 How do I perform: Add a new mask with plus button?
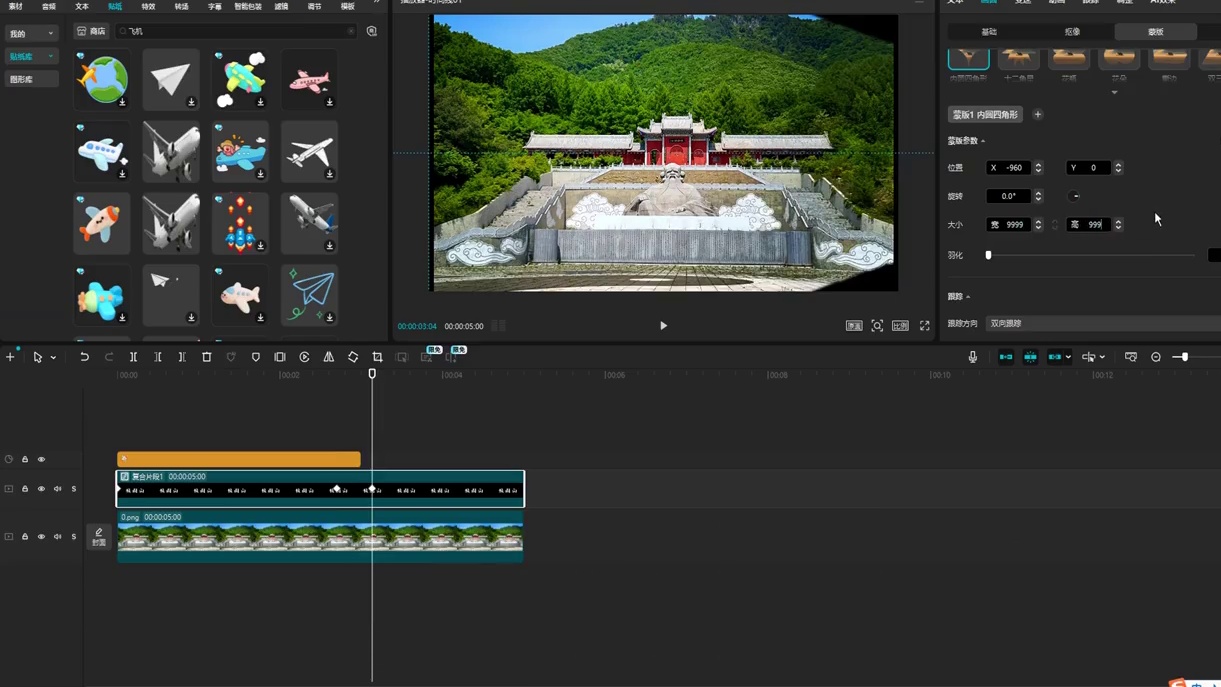(1038, 115)
